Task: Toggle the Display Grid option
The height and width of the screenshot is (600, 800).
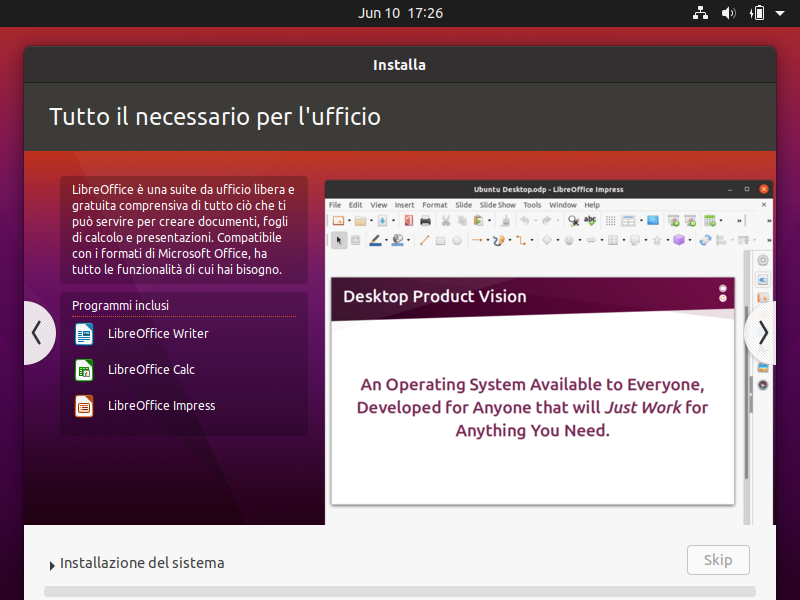Action: click(611, 220)
